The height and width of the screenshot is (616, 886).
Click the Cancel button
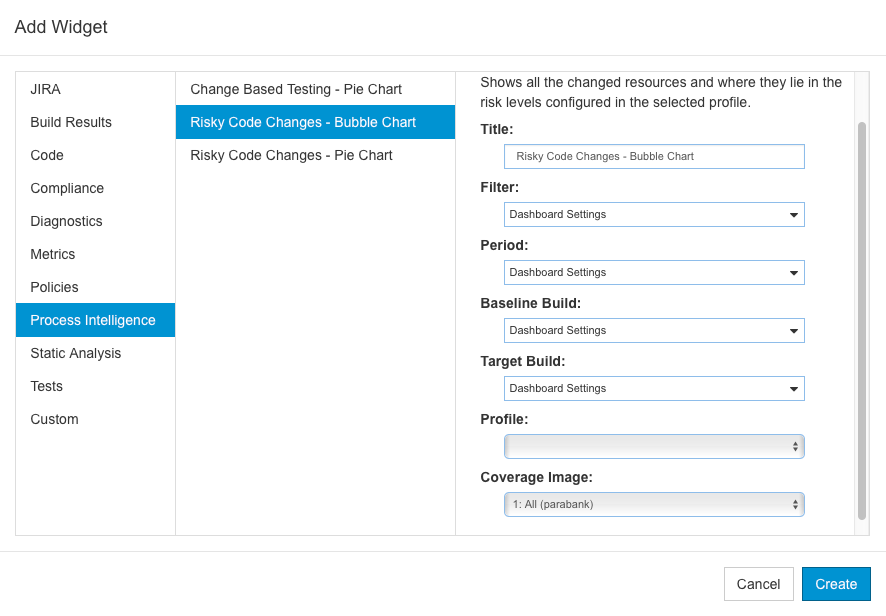pyautogui.click(x=758, y=584)
